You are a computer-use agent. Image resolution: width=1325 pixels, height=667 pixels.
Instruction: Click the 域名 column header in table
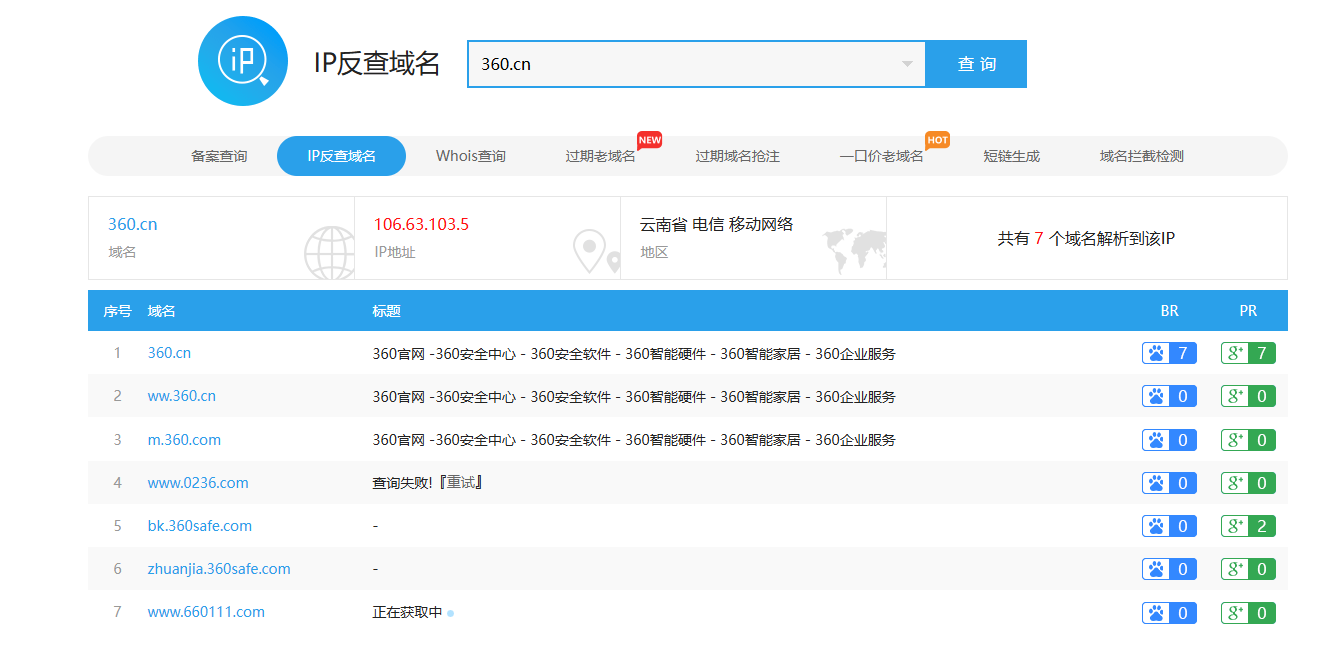[162, 311]
